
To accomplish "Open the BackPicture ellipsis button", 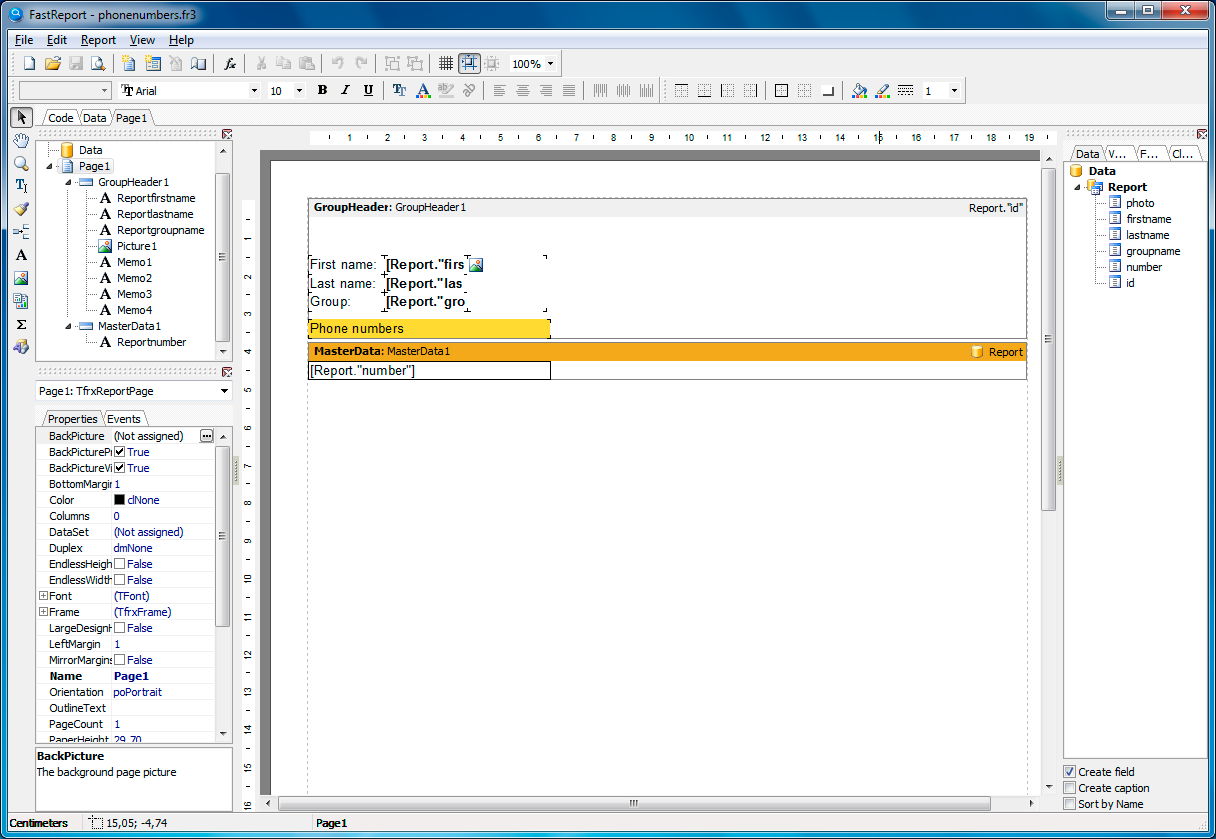I will tap(207, 435).
